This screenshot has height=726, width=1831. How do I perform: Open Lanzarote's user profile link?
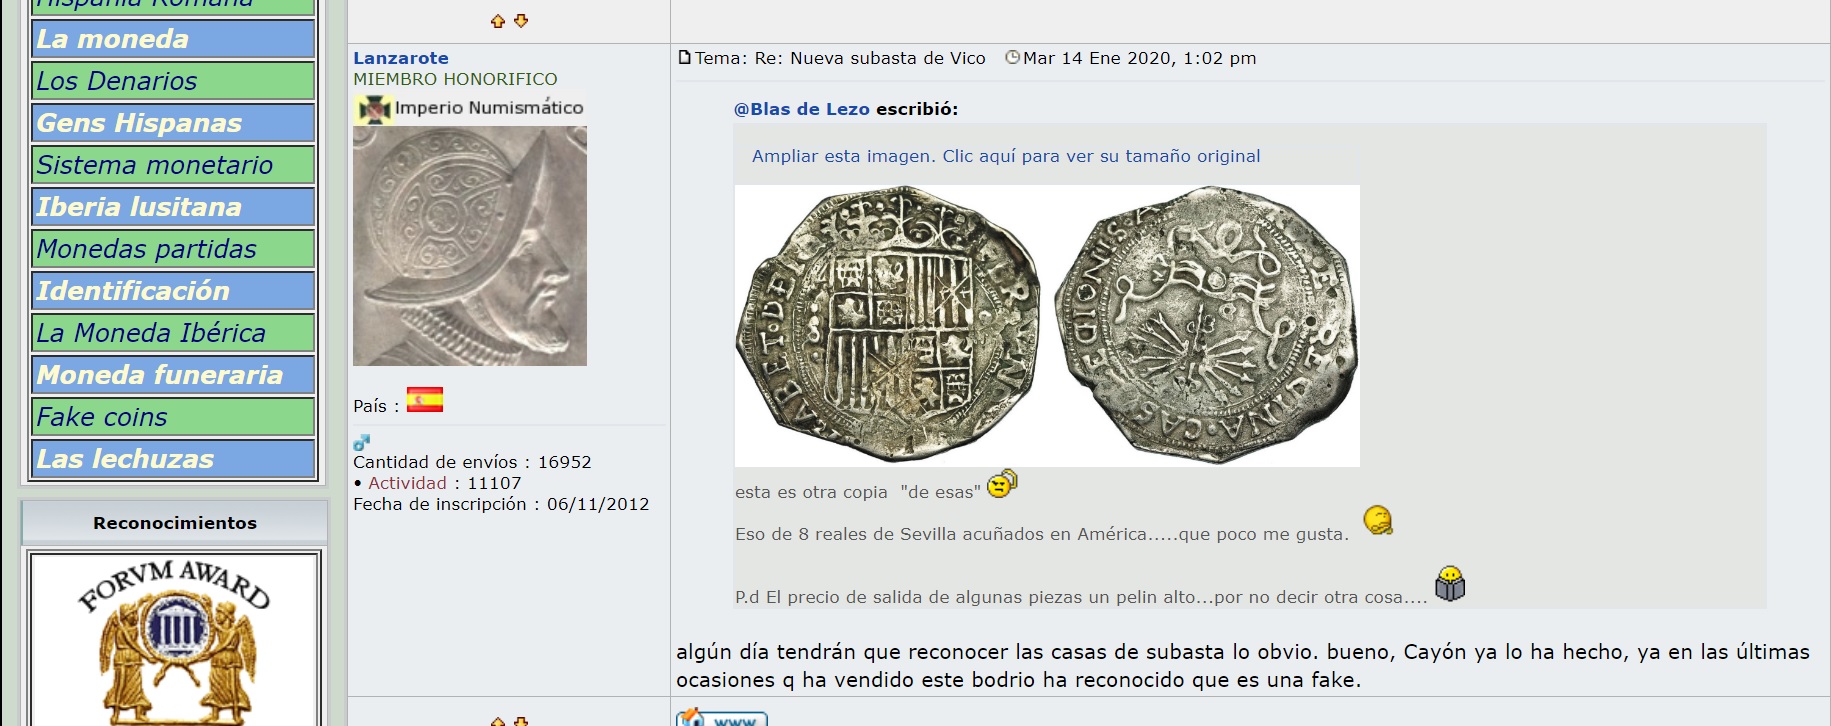400,58
